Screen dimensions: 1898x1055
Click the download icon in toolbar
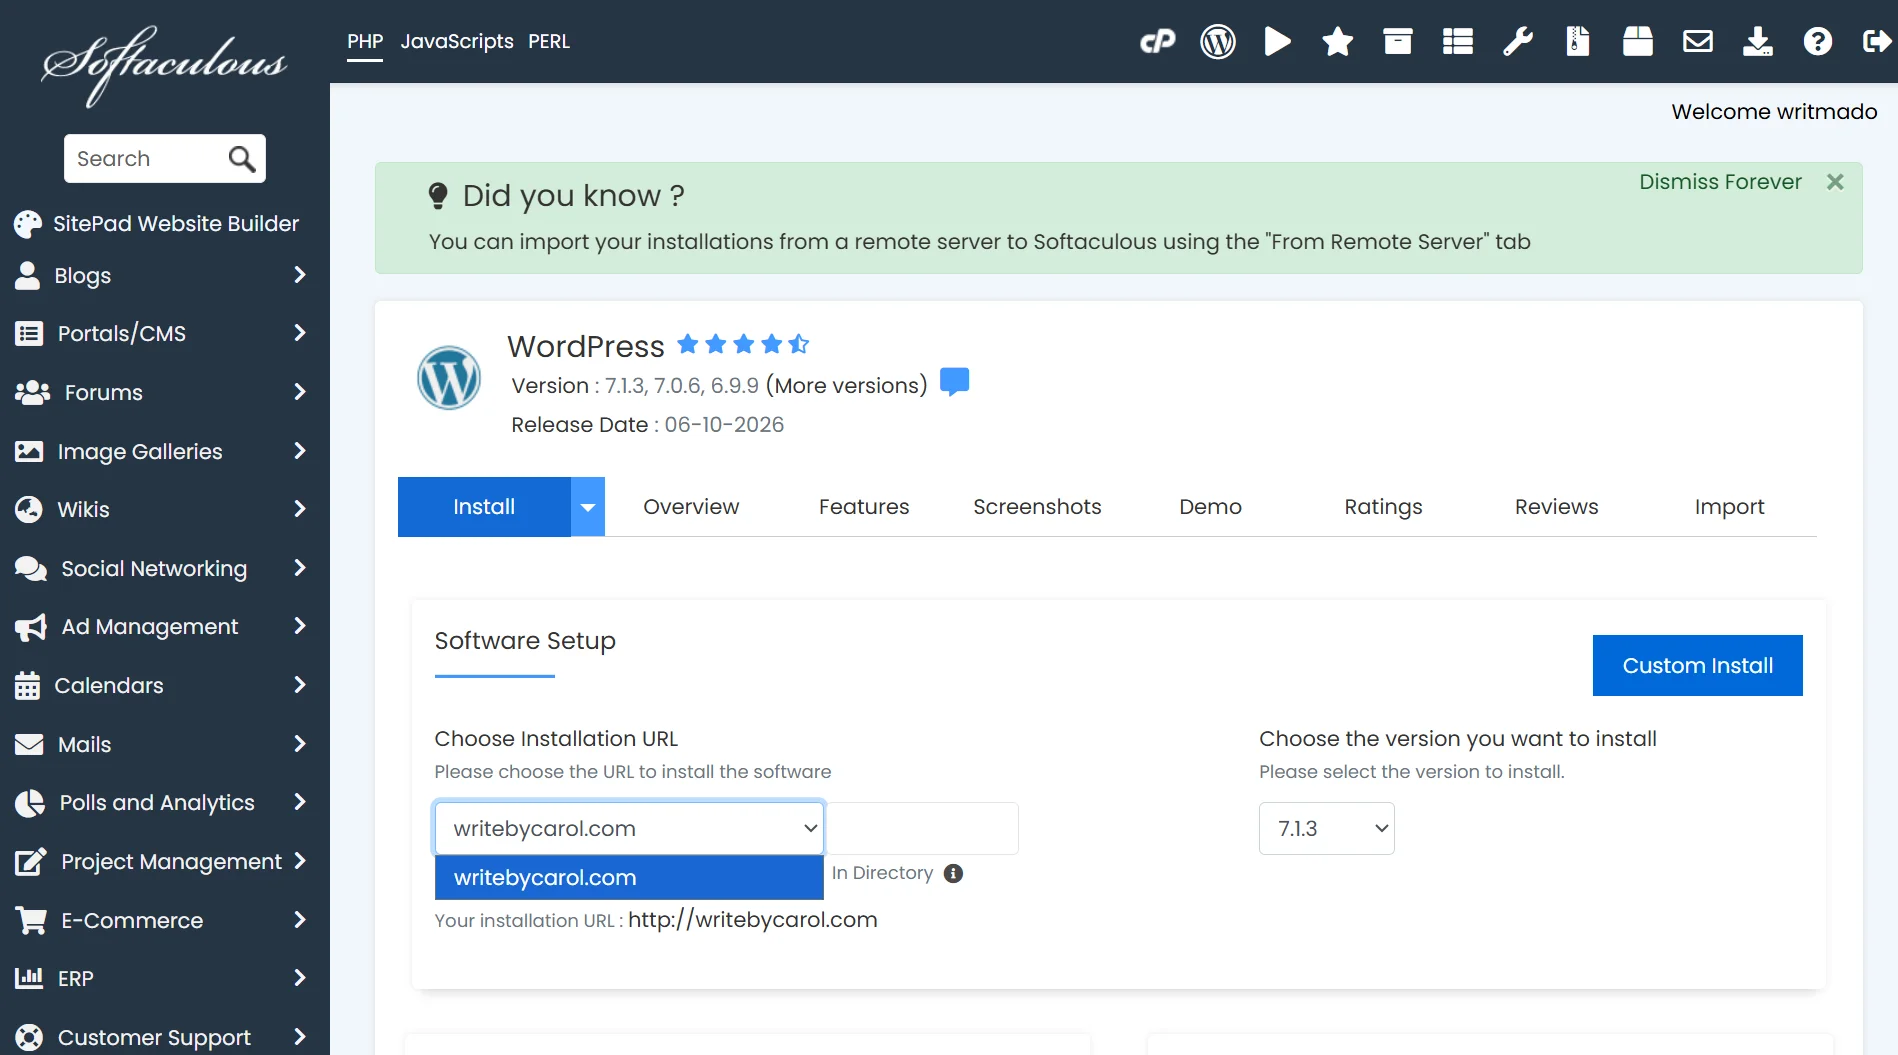point(1758,41)
